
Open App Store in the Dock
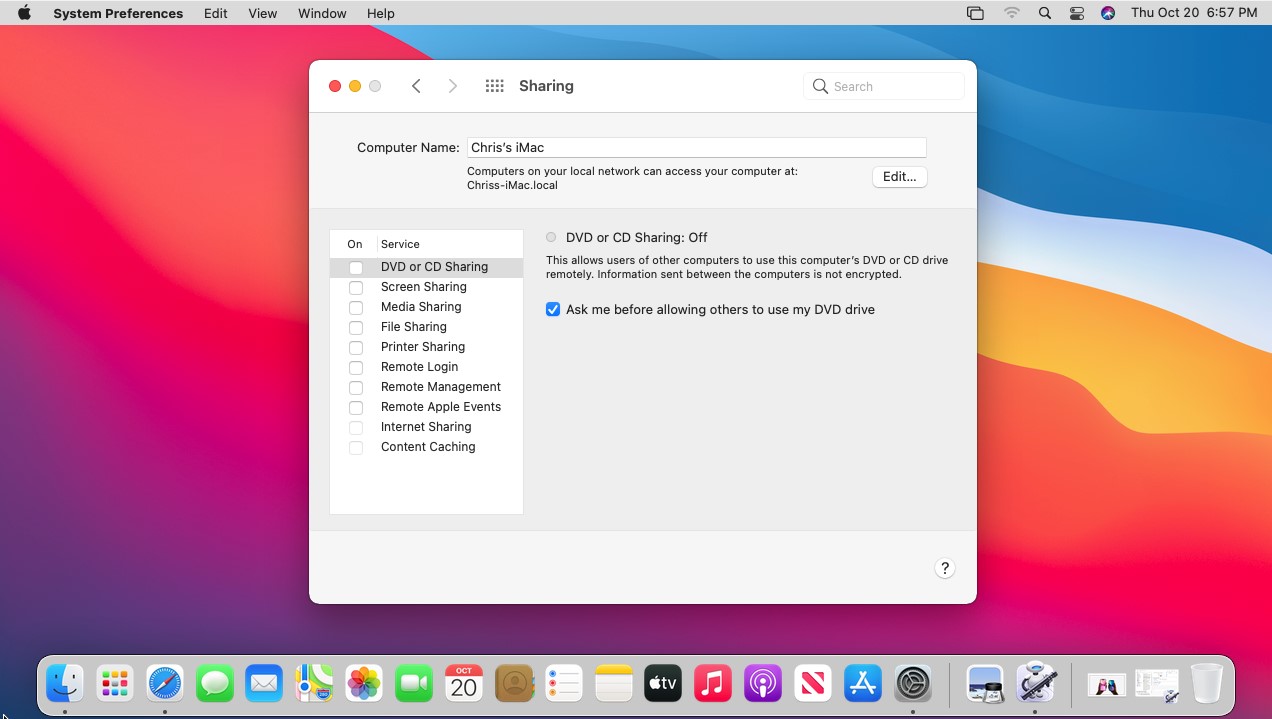[x=863, y=684]
